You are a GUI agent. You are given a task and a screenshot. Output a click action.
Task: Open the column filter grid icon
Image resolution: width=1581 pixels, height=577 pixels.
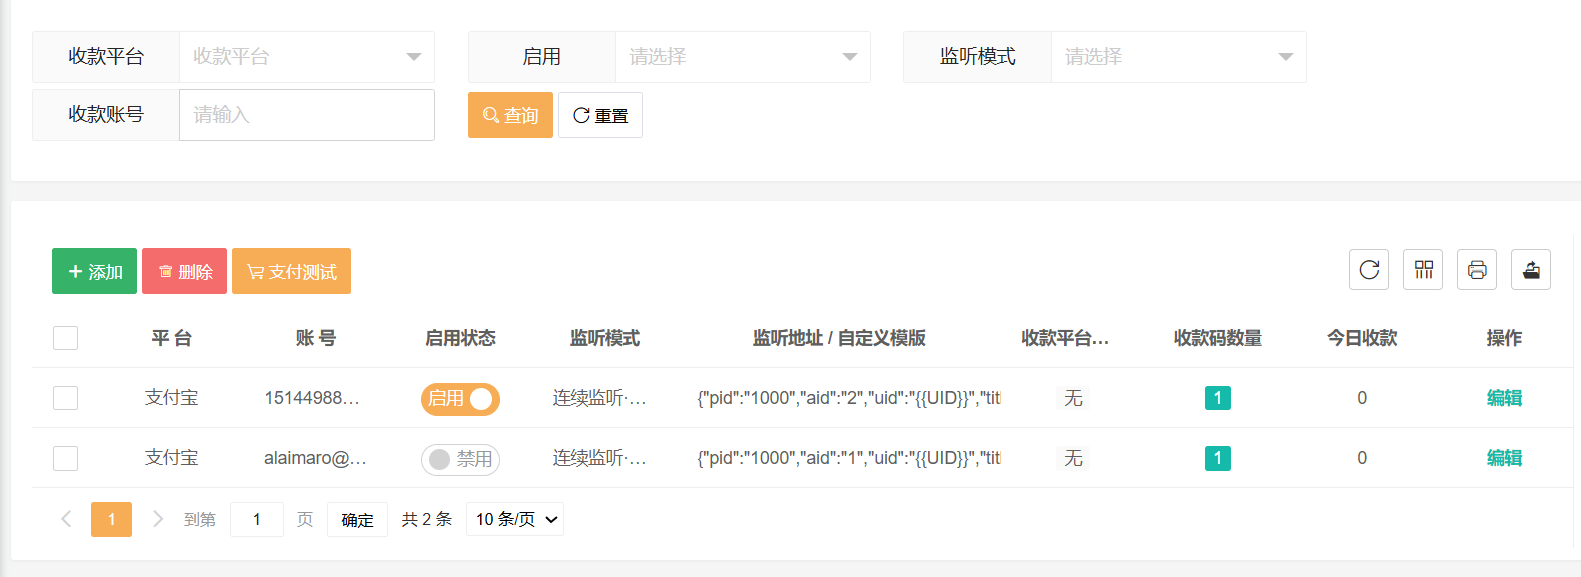1422,270
